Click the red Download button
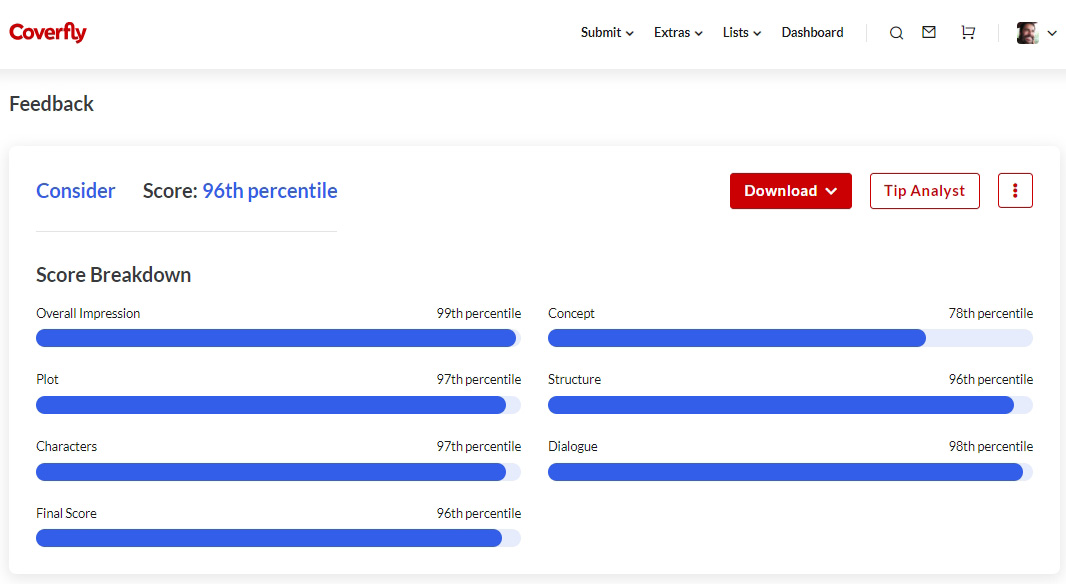Image resolution: width=1066 pixels, height=584 pixels. [x=790, y=191]
